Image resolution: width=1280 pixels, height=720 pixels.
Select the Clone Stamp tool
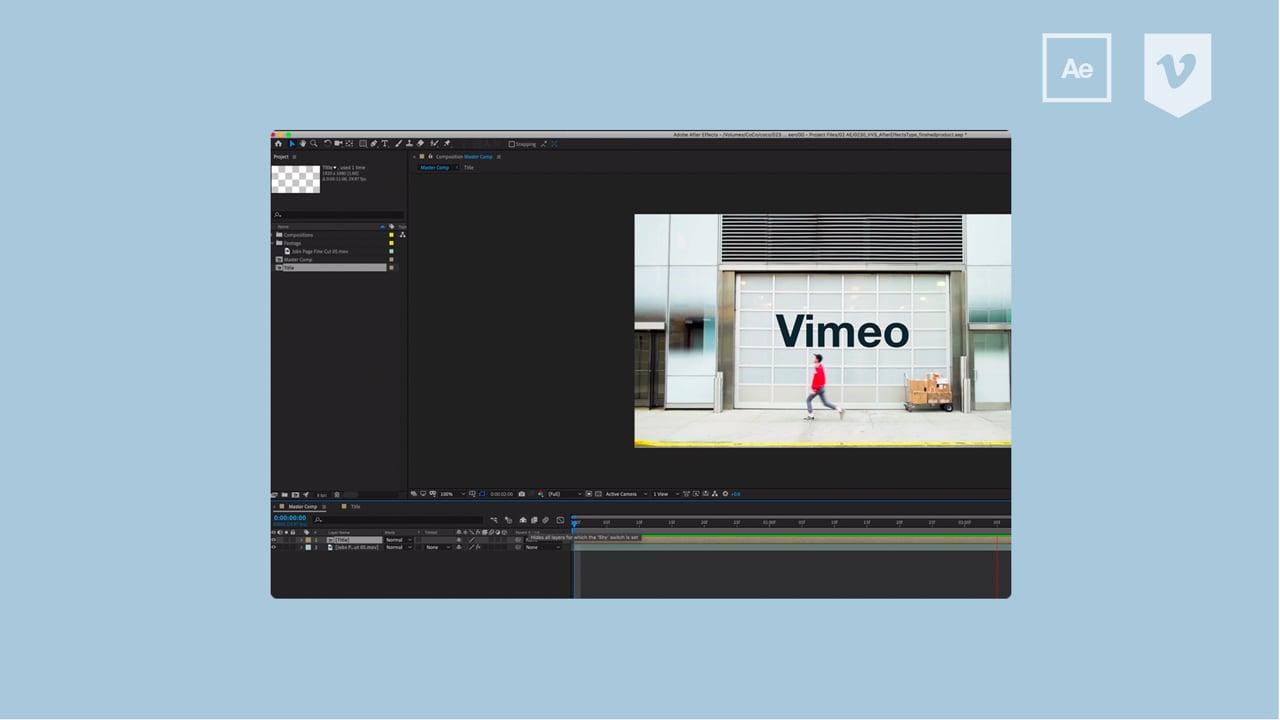tap(409, 144)
